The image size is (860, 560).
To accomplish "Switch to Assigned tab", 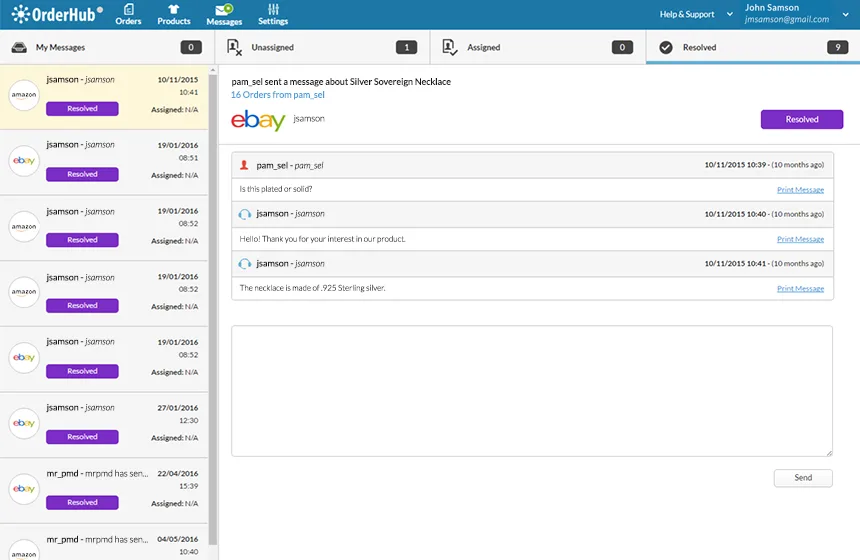I will [538, 47].
